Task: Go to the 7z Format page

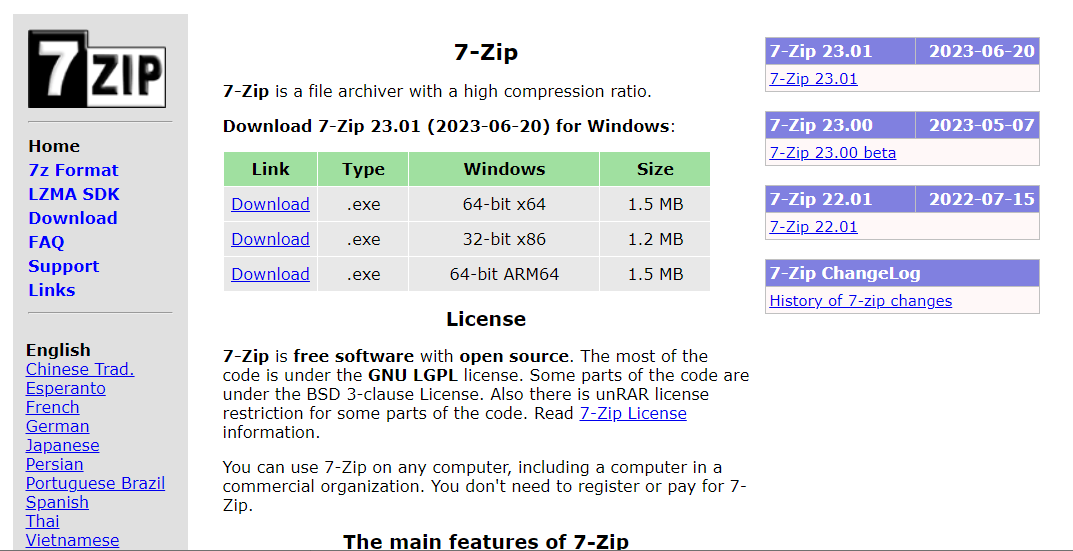Action: tap(73, 170)
